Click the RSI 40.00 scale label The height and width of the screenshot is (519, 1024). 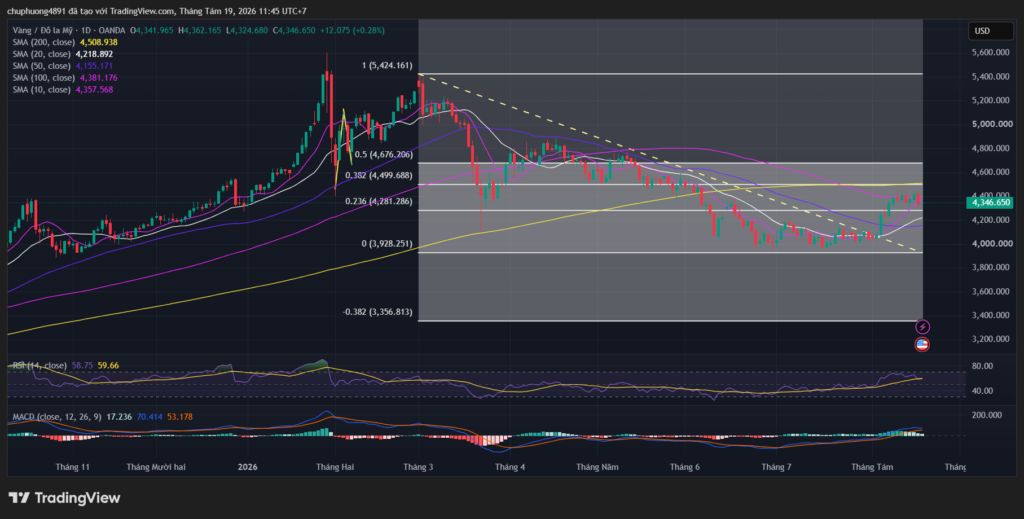tap(982, 391)
